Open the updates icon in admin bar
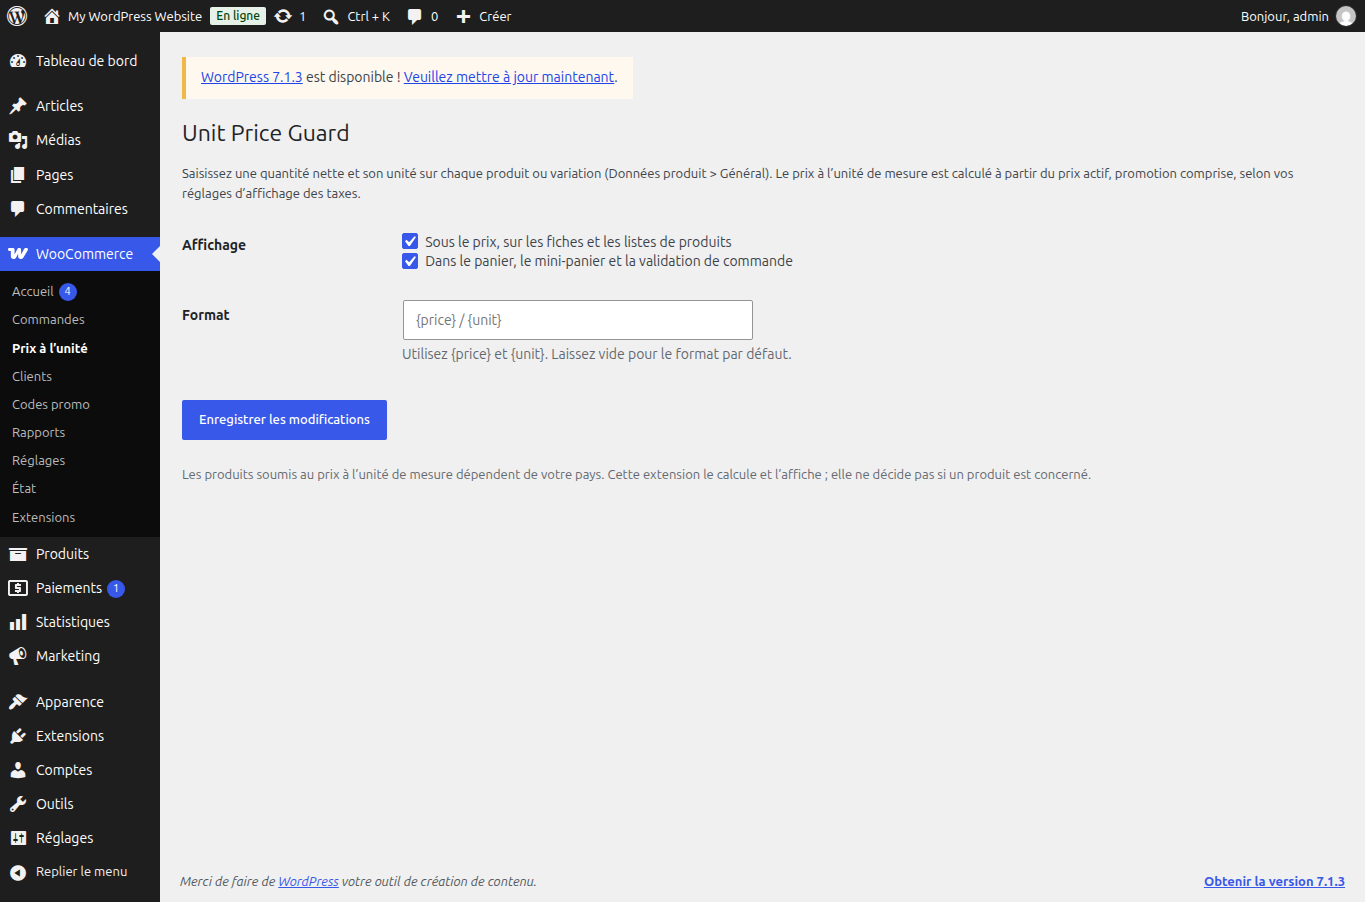Image resolution: width=1365 pixels, height=902 pixels. [283, 16]
